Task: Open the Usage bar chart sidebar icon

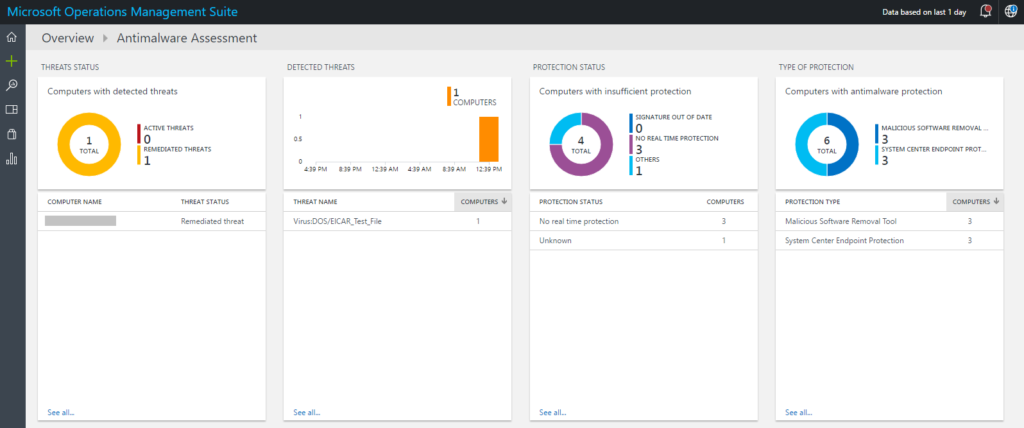Action: [x=11, y=159]
